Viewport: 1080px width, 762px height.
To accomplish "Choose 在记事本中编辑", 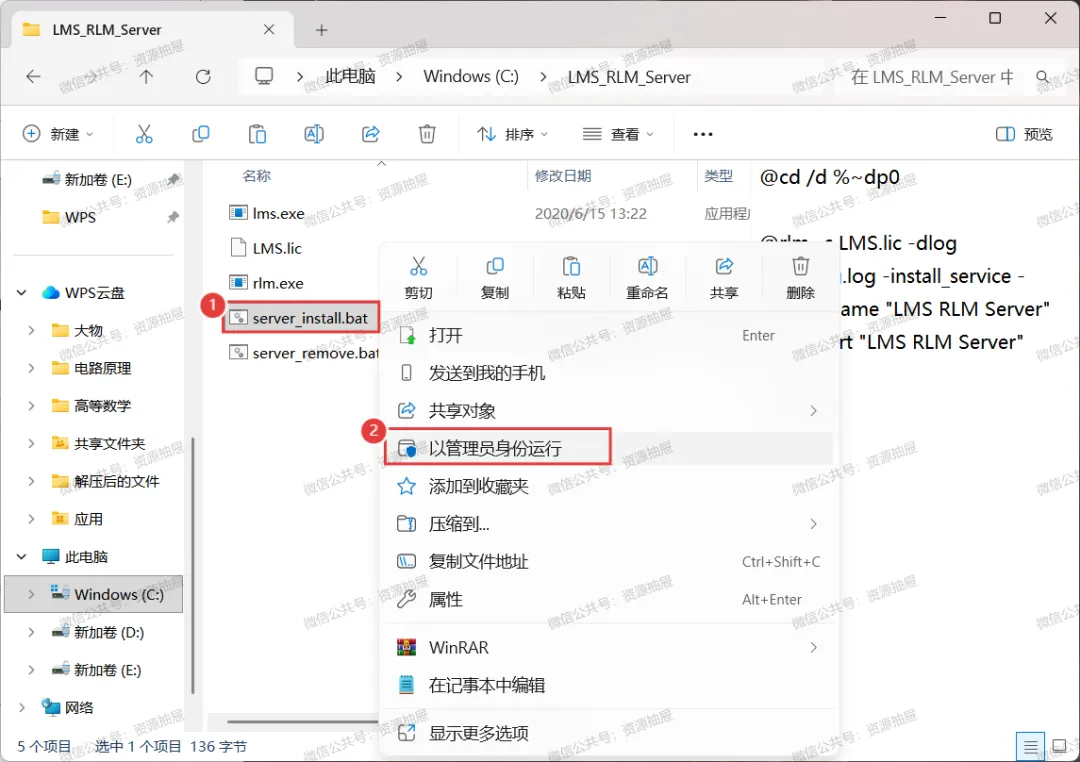I will pyautogui.click(x=609, y=686).
